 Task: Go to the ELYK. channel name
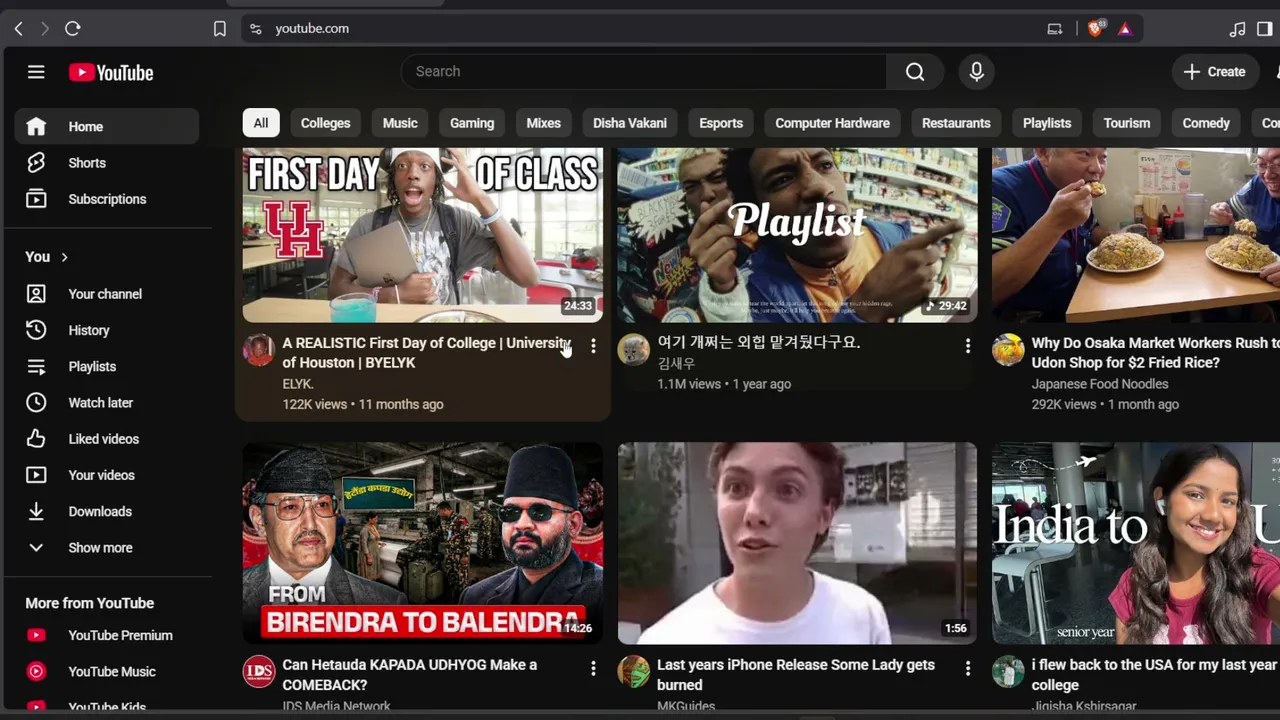coord(298,384)
